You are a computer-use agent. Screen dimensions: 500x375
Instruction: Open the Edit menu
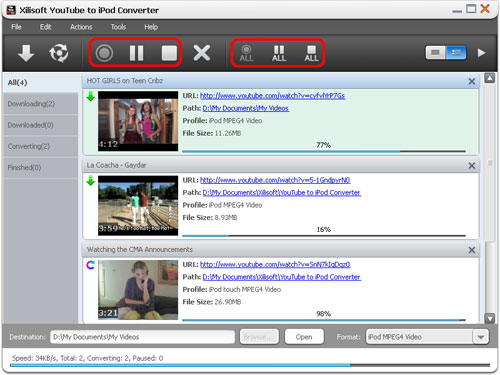click(45, 27)
